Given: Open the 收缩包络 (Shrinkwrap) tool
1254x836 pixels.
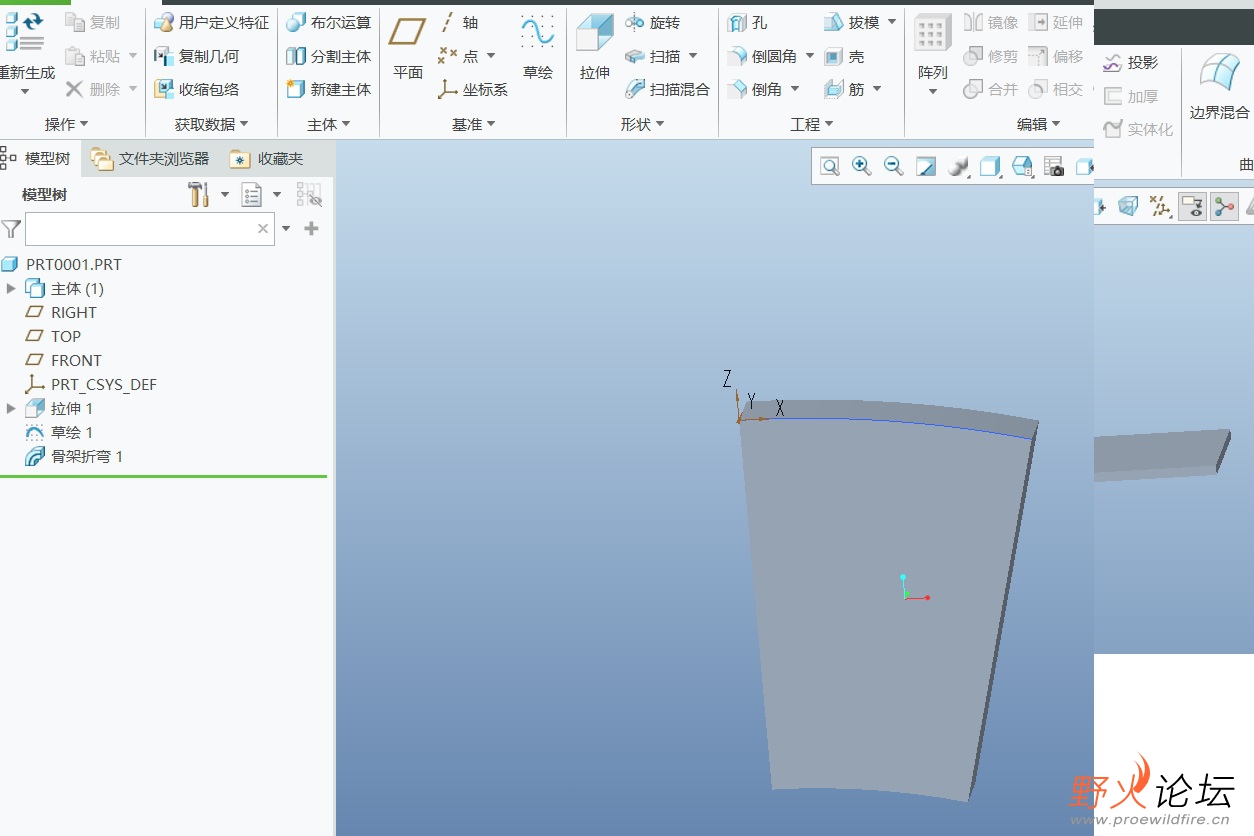Looking at the screenshot, I should (x=196, y=89).
